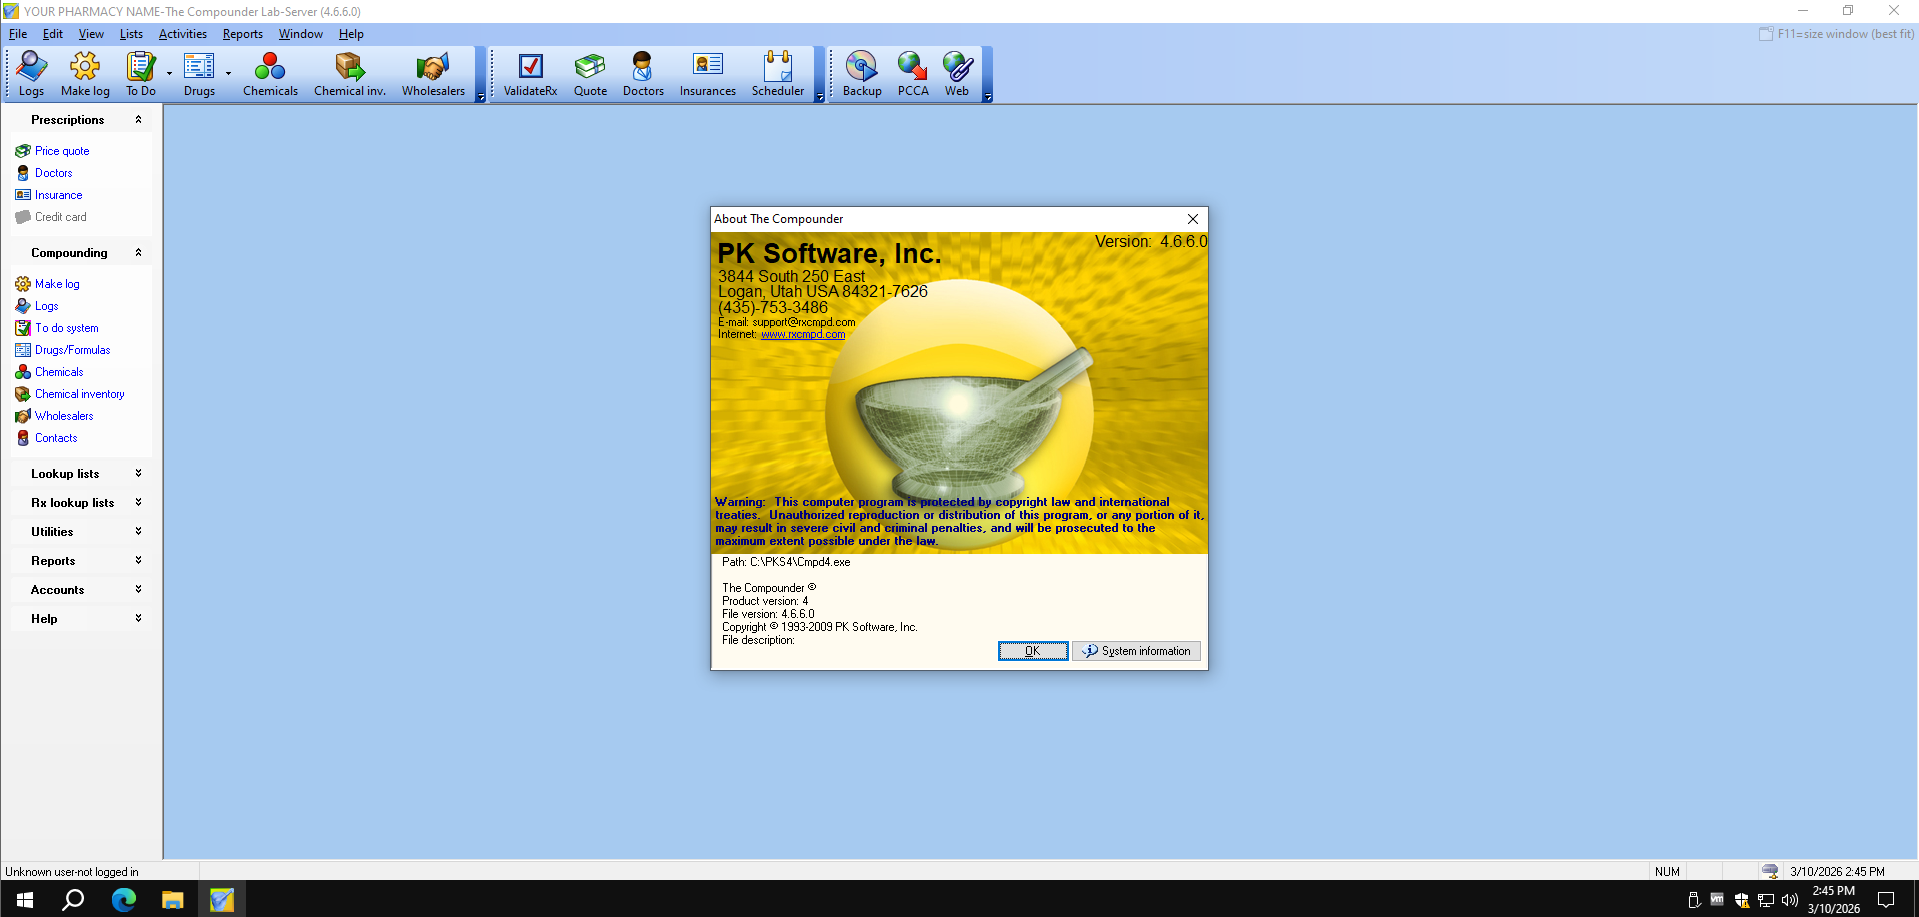Open Chemicals sidebar link
The height and width of the screenshot is (917, 1919).
pyautogui.click(x=59, y=372)
